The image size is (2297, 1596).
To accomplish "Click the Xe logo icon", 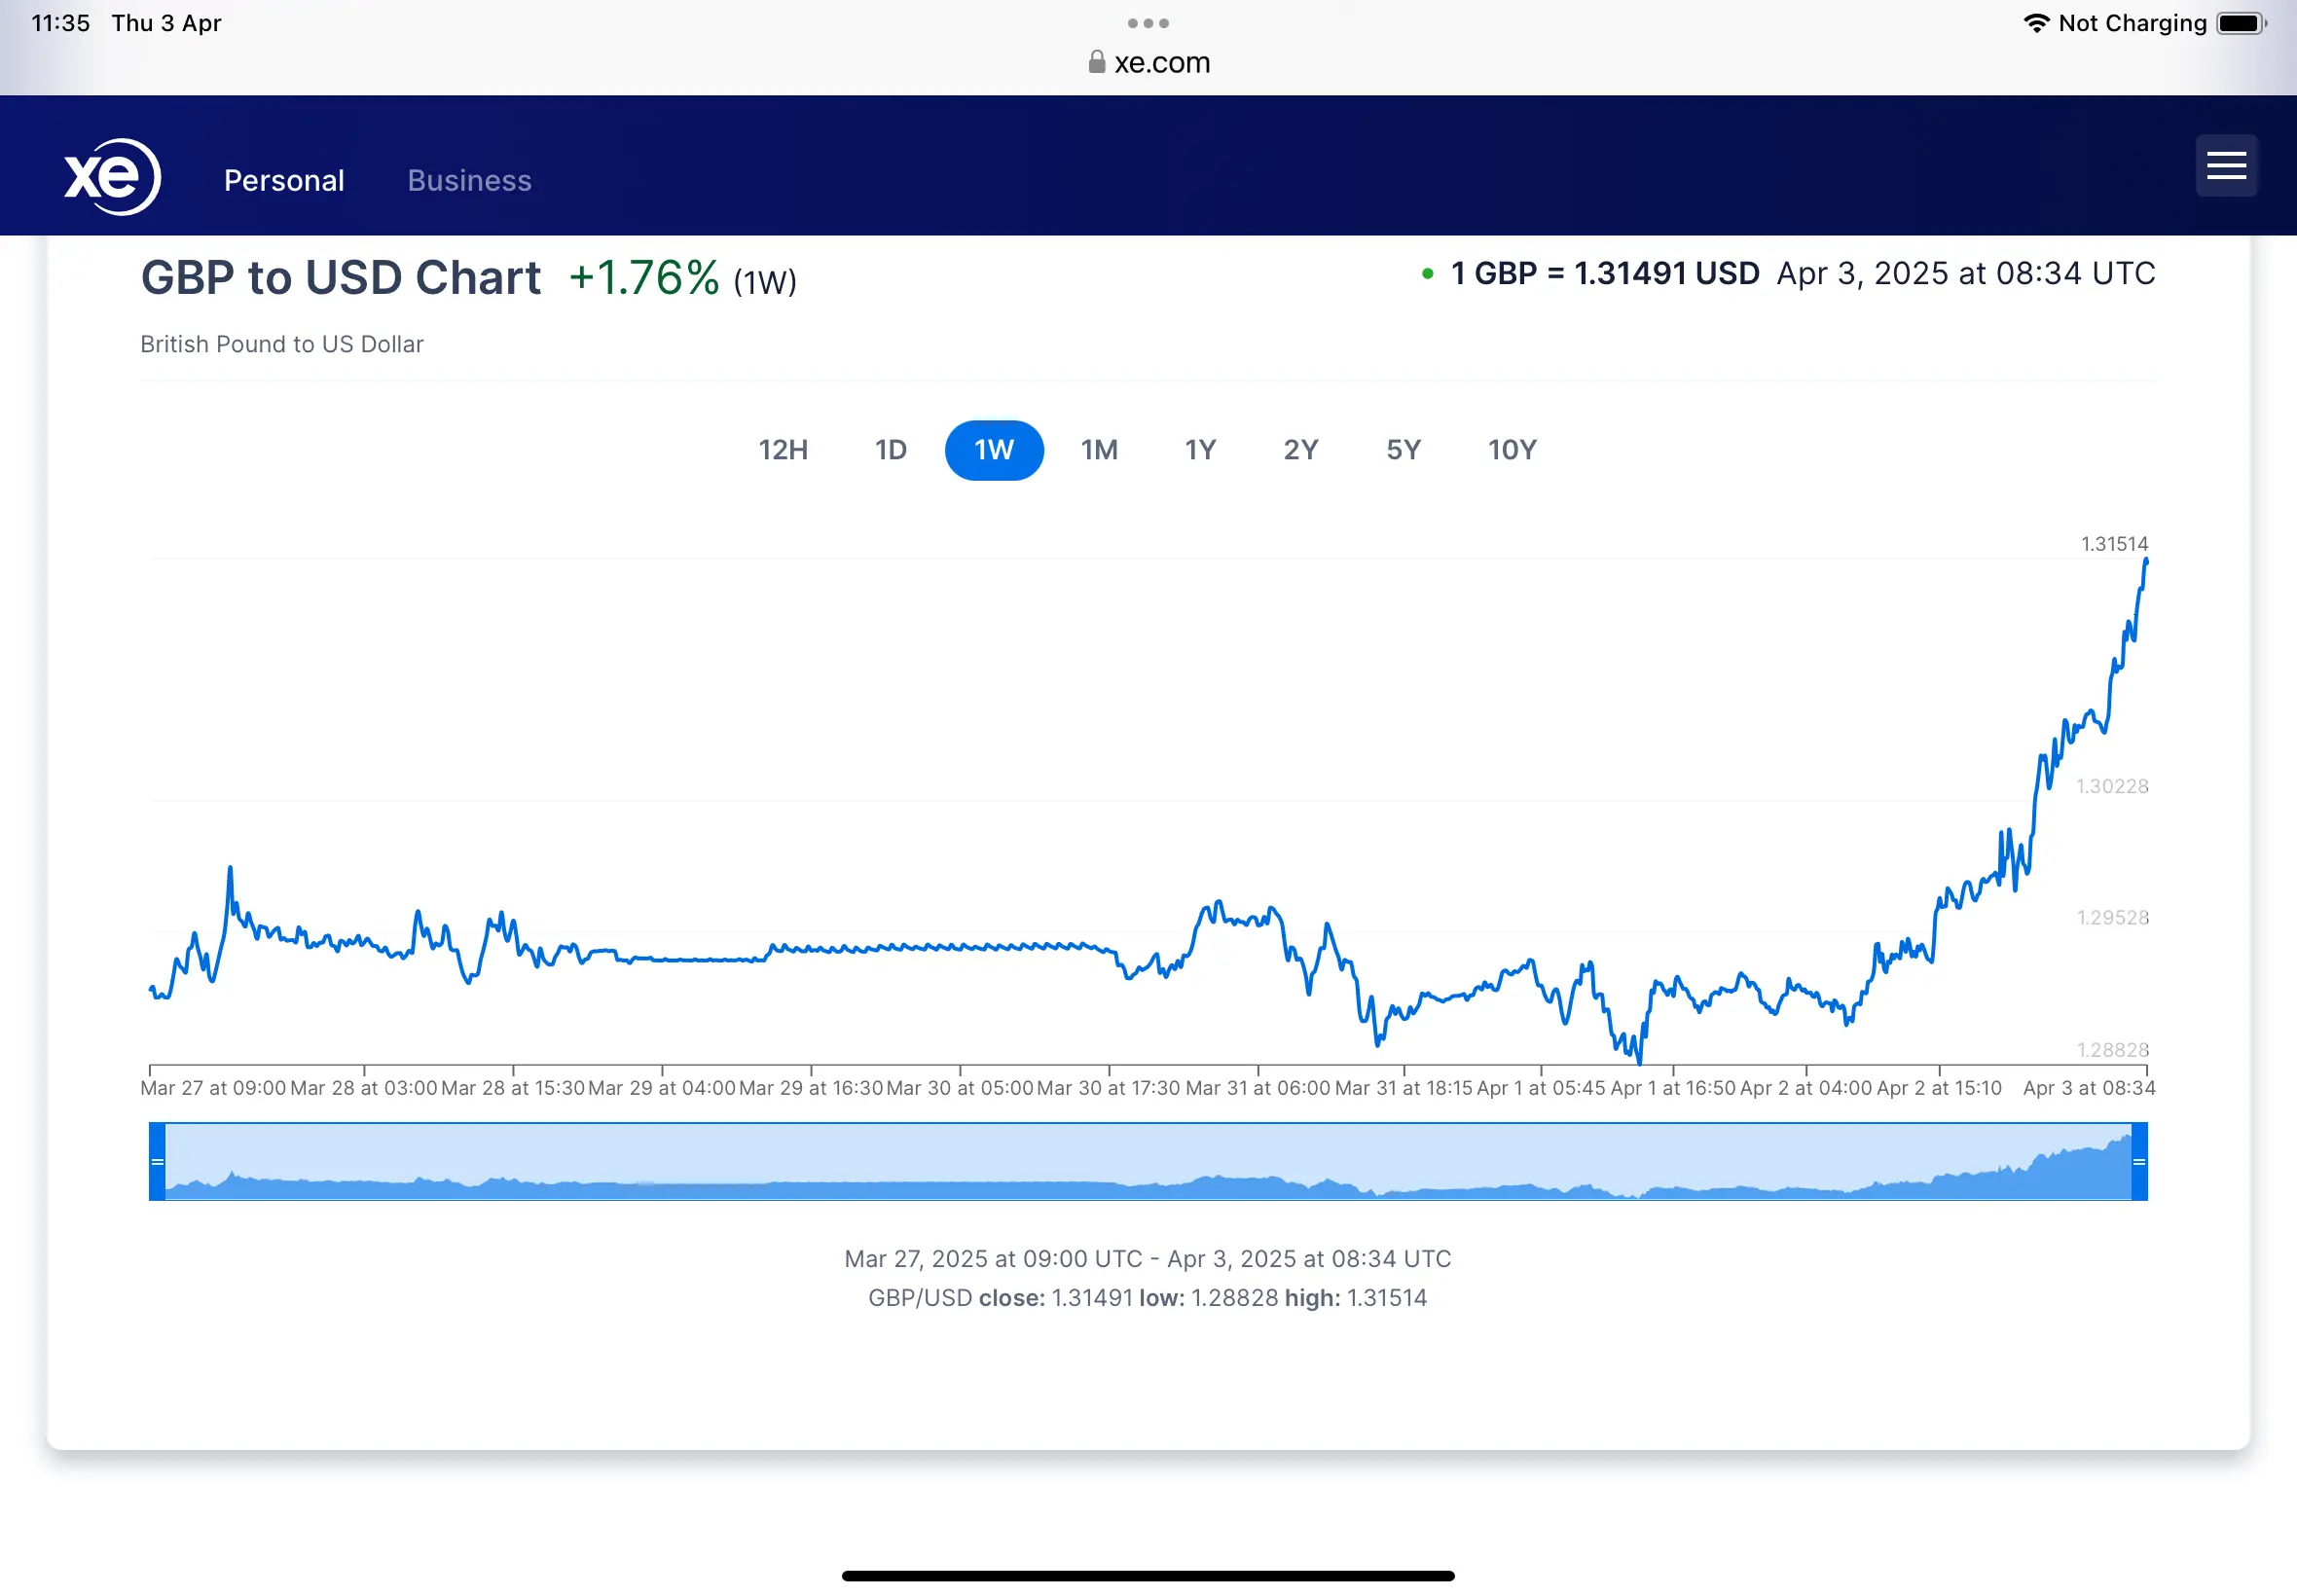I will [x=112, y=177].
